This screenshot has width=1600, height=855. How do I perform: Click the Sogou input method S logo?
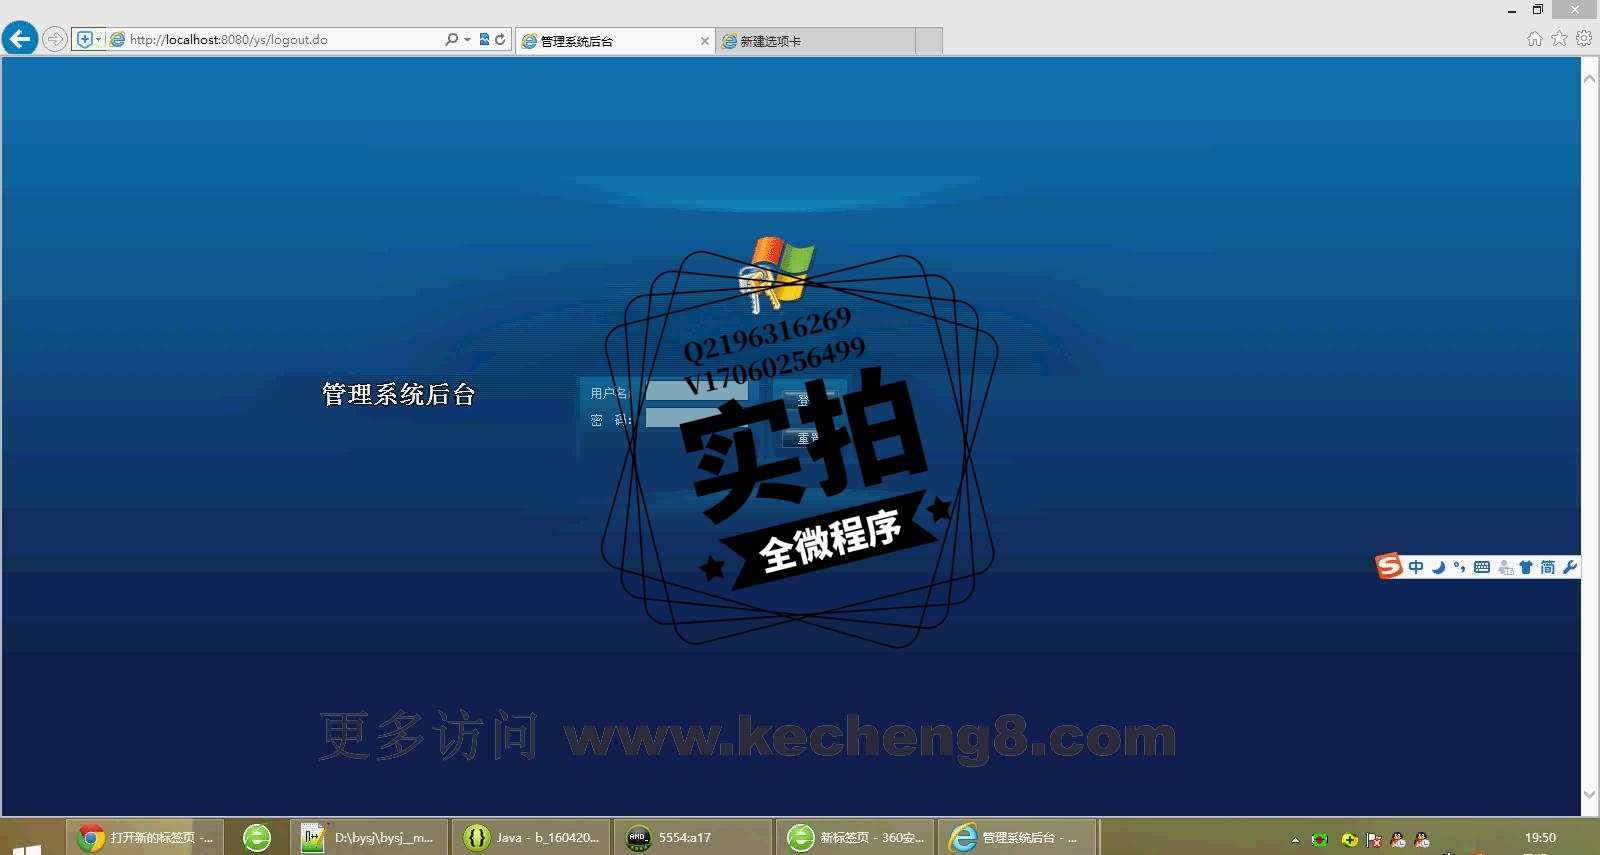(x=1389, y=566)
